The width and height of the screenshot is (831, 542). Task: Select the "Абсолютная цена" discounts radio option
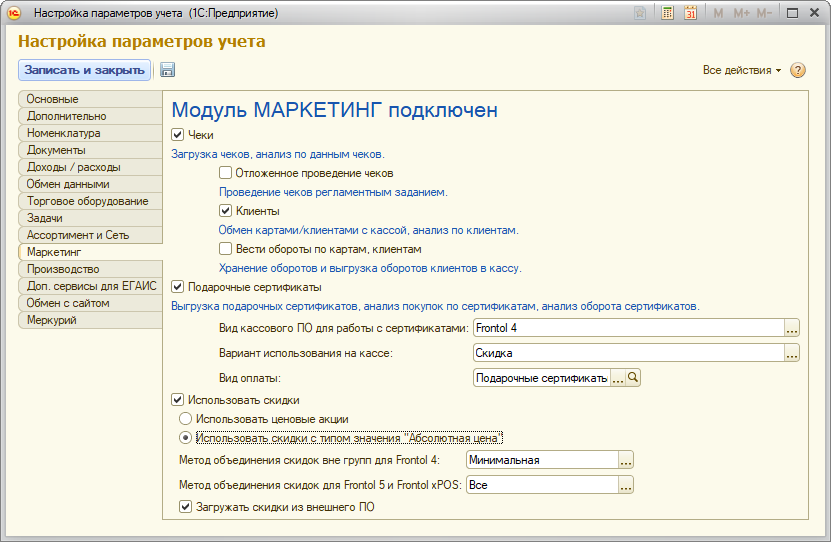point(185,438)
